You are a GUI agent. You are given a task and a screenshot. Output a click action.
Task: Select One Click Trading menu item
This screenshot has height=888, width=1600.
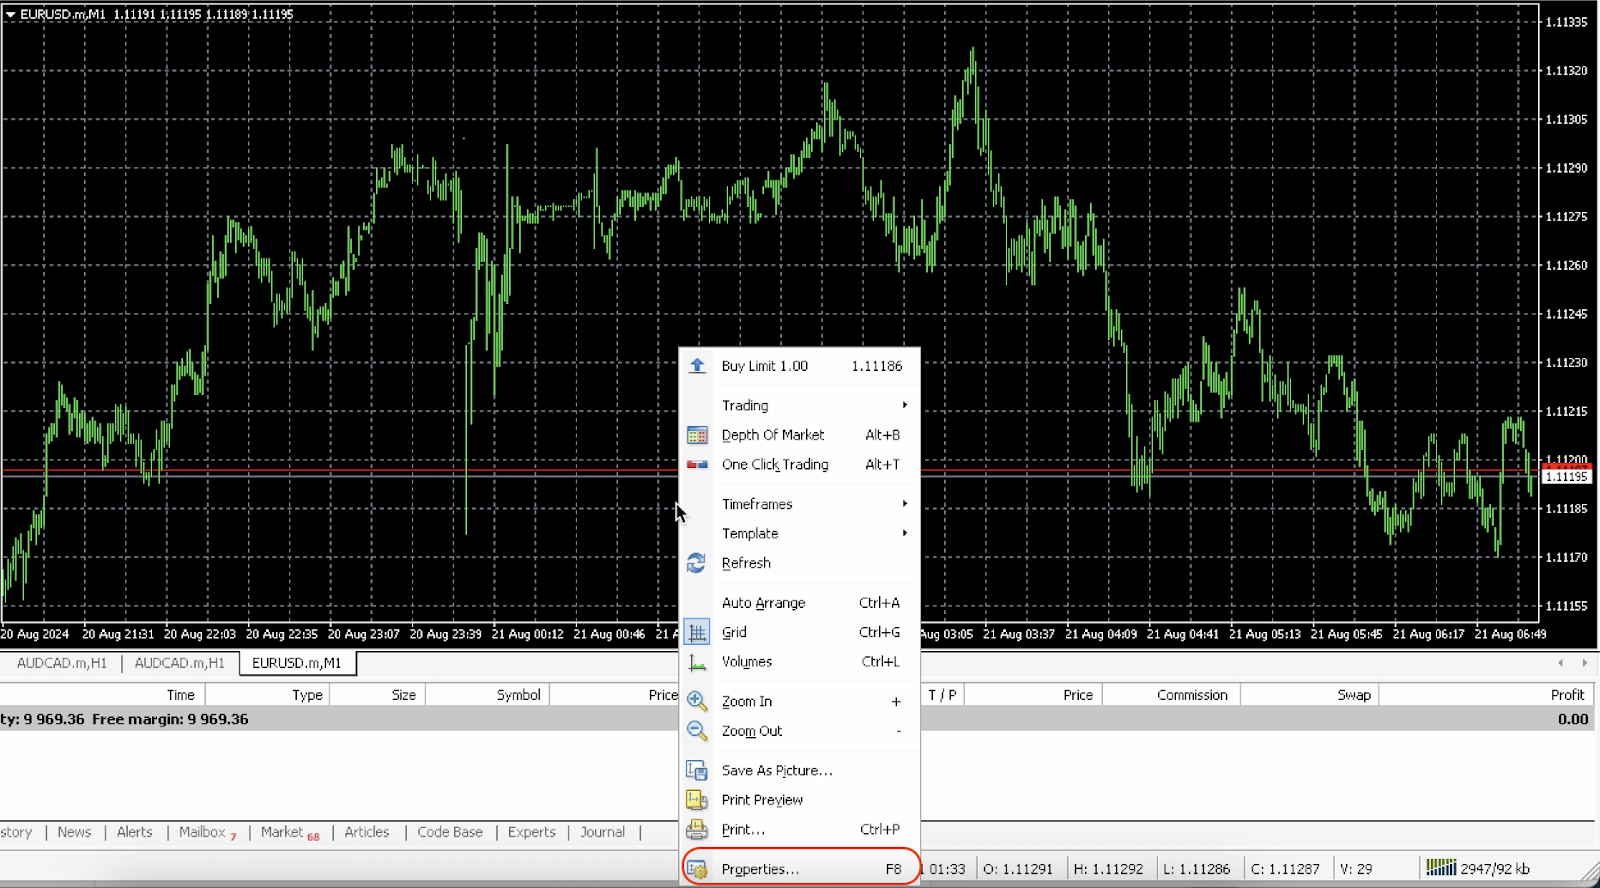pyautogui.click(x=799, y=464)
